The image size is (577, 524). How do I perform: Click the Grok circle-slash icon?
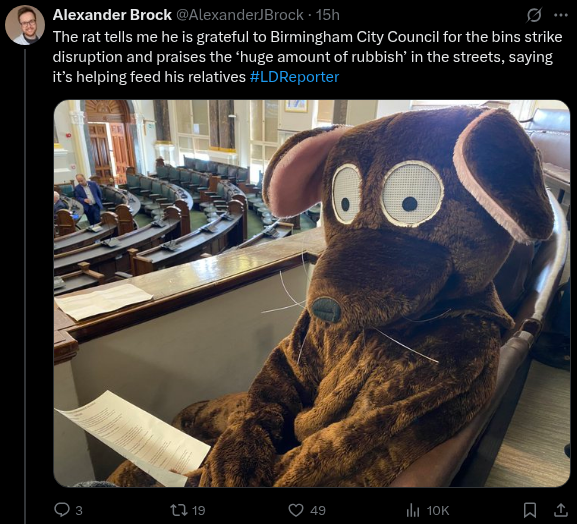534,15
